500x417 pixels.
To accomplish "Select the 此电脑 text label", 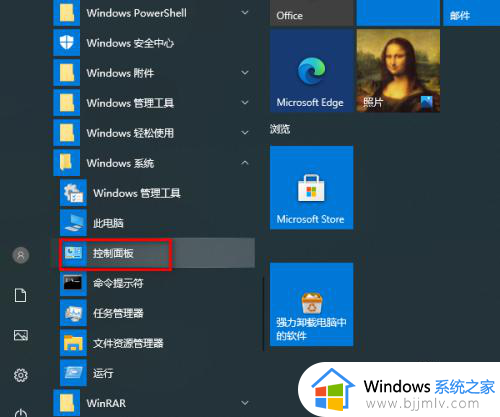I will point(108,223).
